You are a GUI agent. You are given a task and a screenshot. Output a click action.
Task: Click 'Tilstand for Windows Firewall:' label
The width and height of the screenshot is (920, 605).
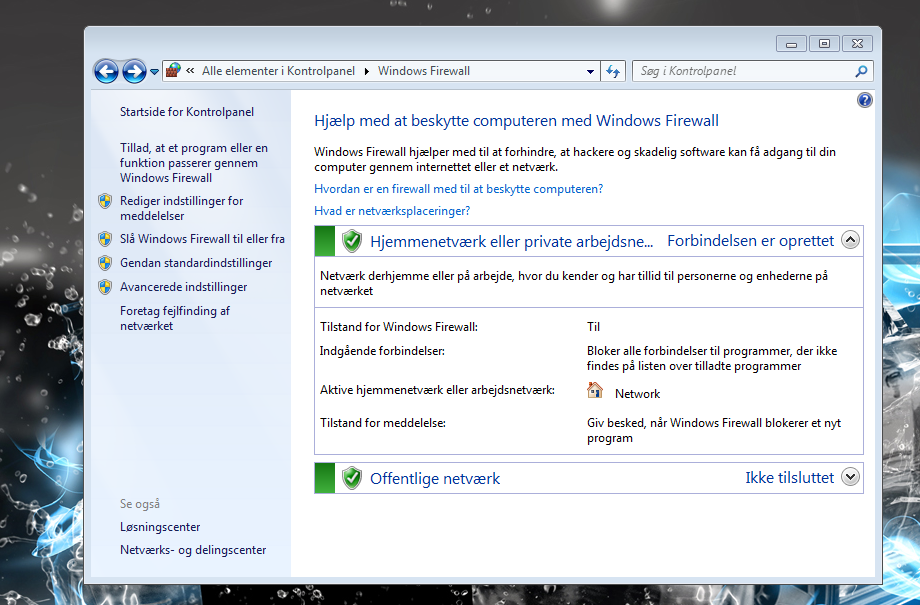click(398, 327)
